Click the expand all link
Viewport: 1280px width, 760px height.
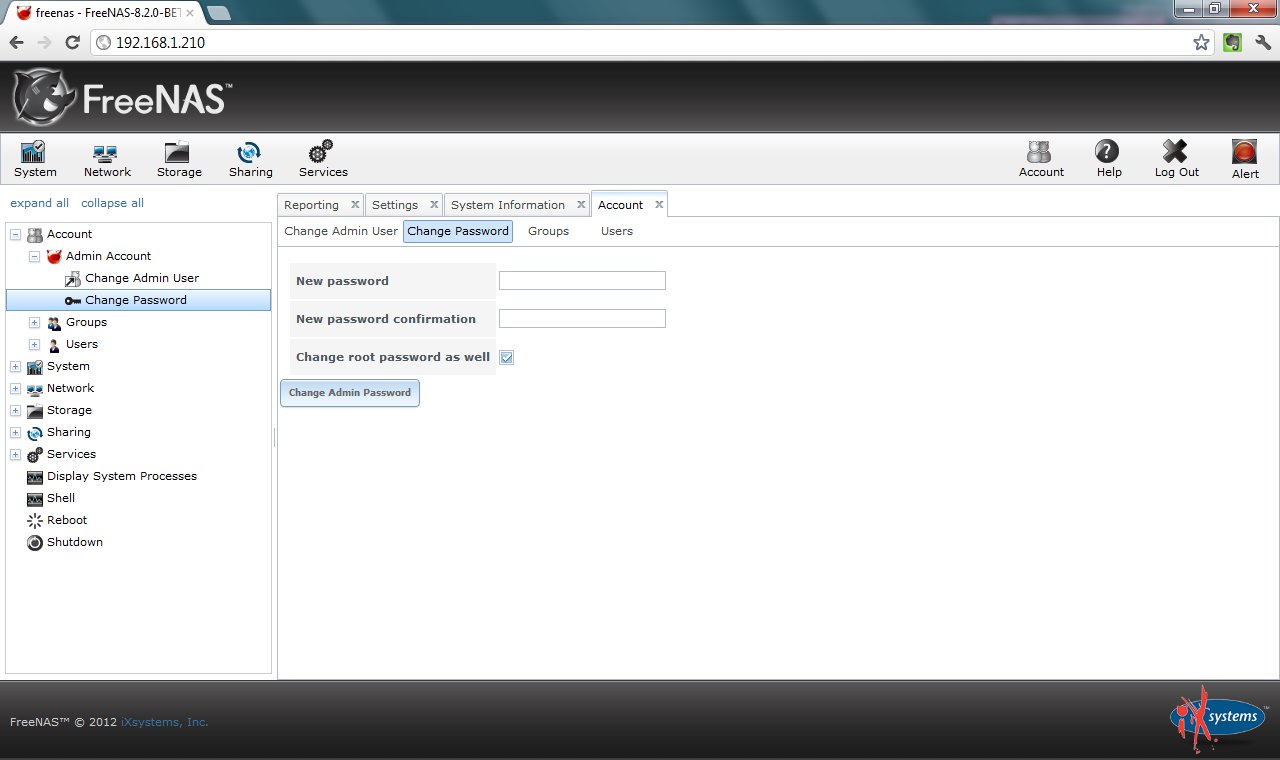pyautogui.click(x=39, y=203)
